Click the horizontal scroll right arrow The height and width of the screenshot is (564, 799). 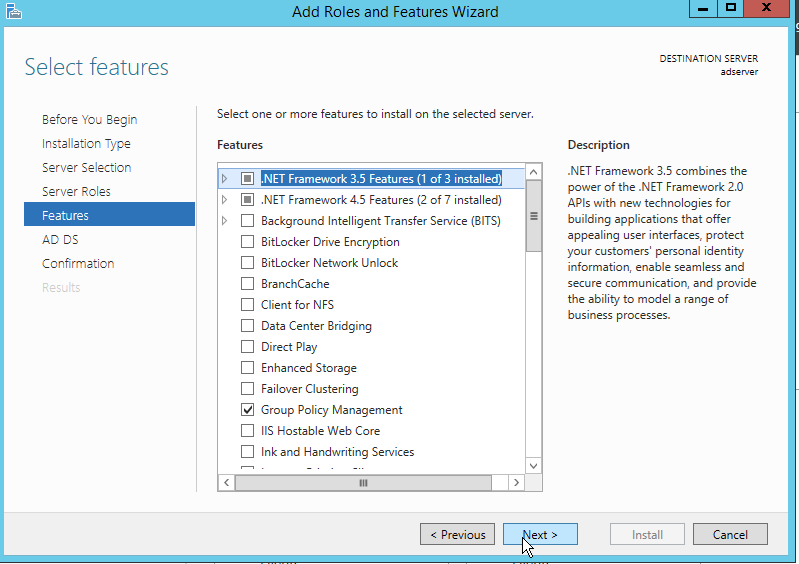pos(516,482)
